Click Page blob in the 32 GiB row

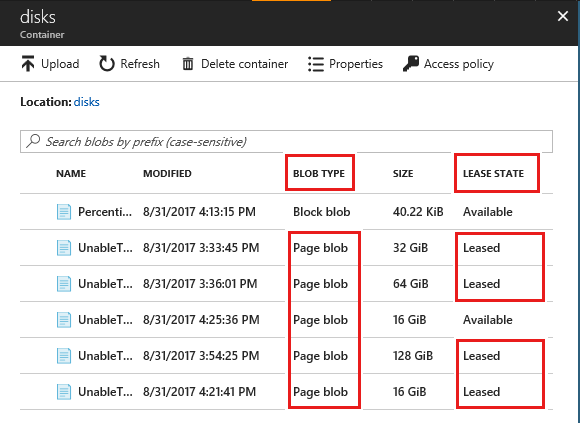[320, 248]
